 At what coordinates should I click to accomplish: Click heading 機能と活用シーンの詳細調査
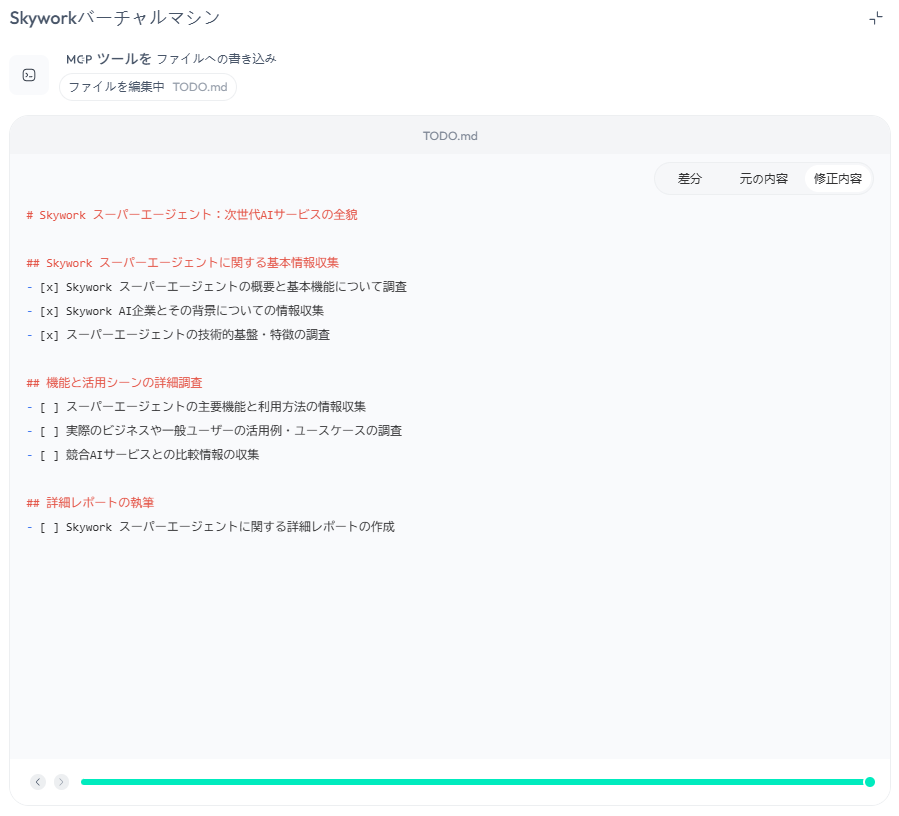pyautogui.click(x=114, y=382)
